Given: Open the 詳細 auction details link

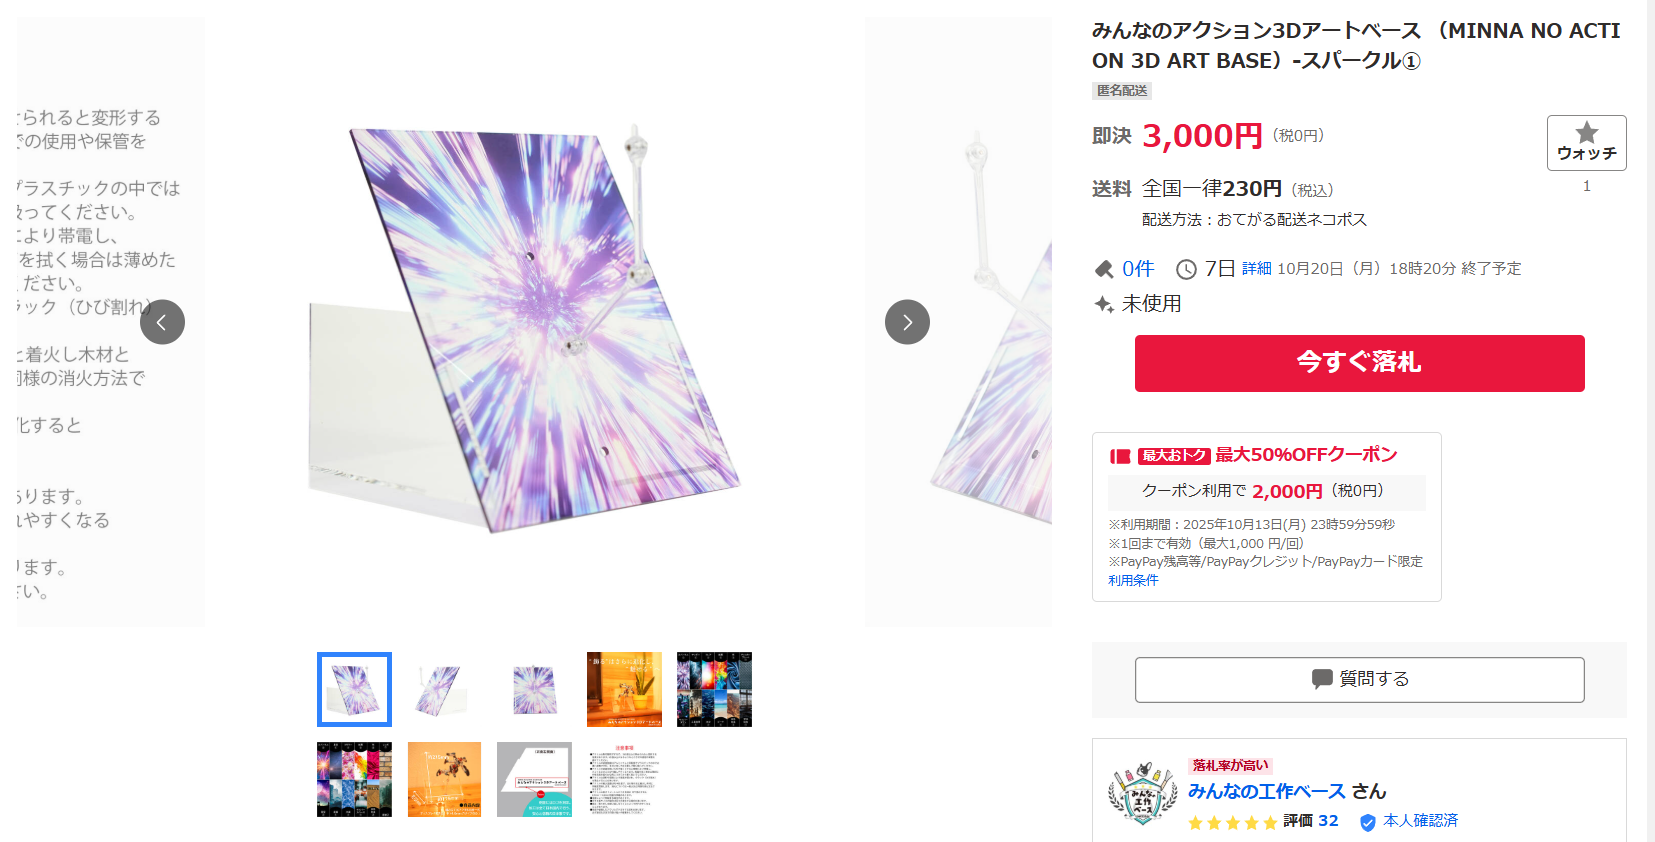Looking at the screenshot, I should click(1257, 269).
